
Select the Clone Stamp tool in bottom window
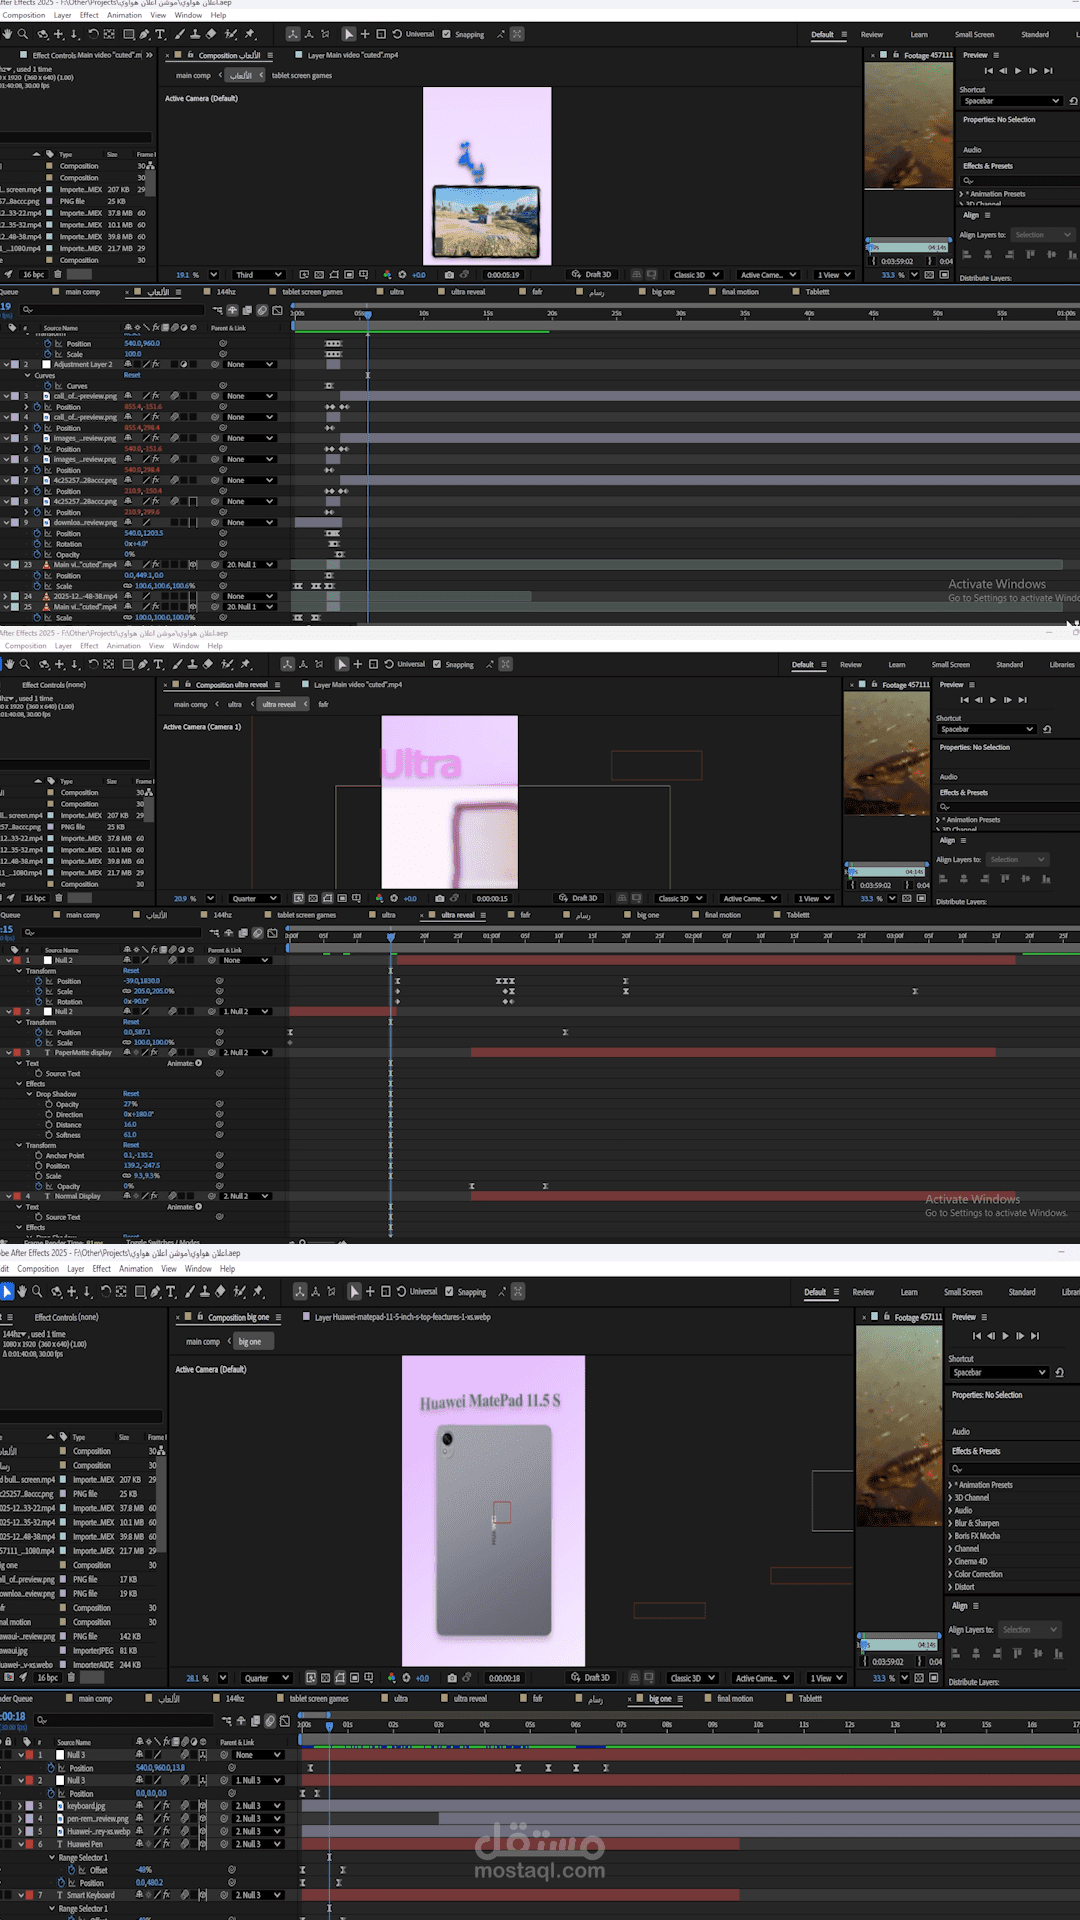204,1291
